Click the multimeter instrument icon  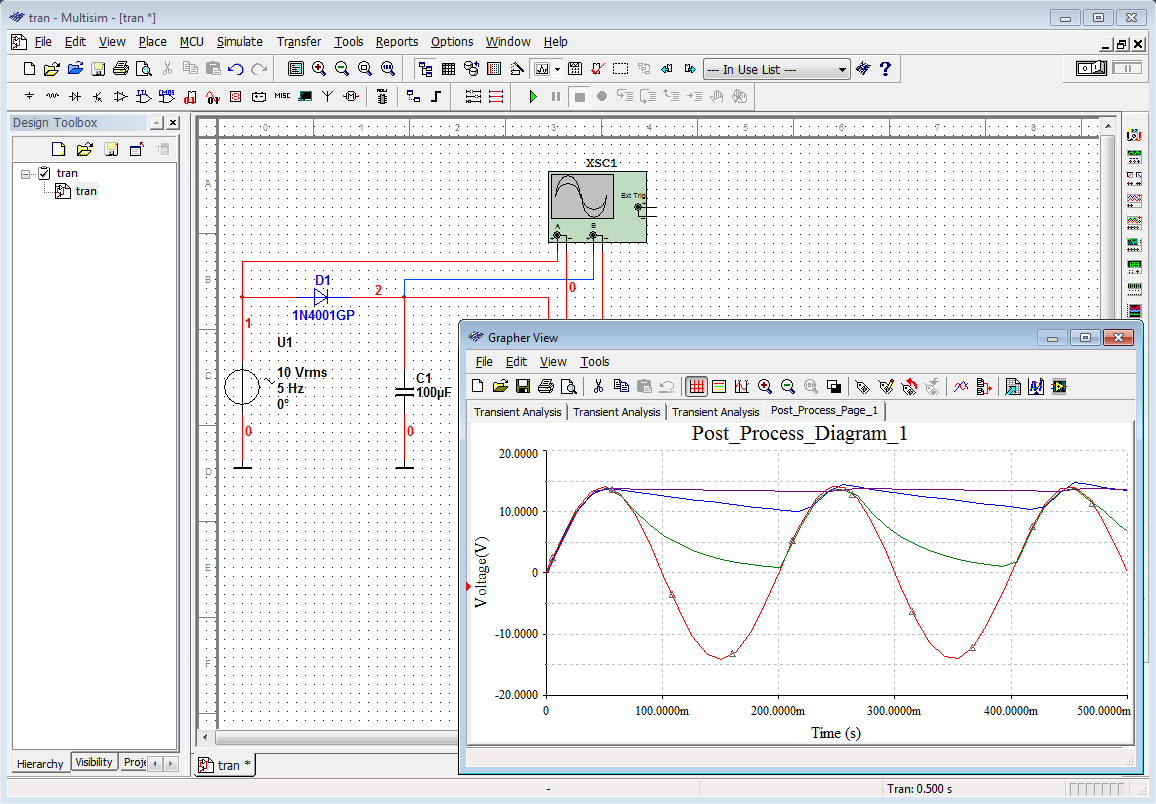[1134, 134]
